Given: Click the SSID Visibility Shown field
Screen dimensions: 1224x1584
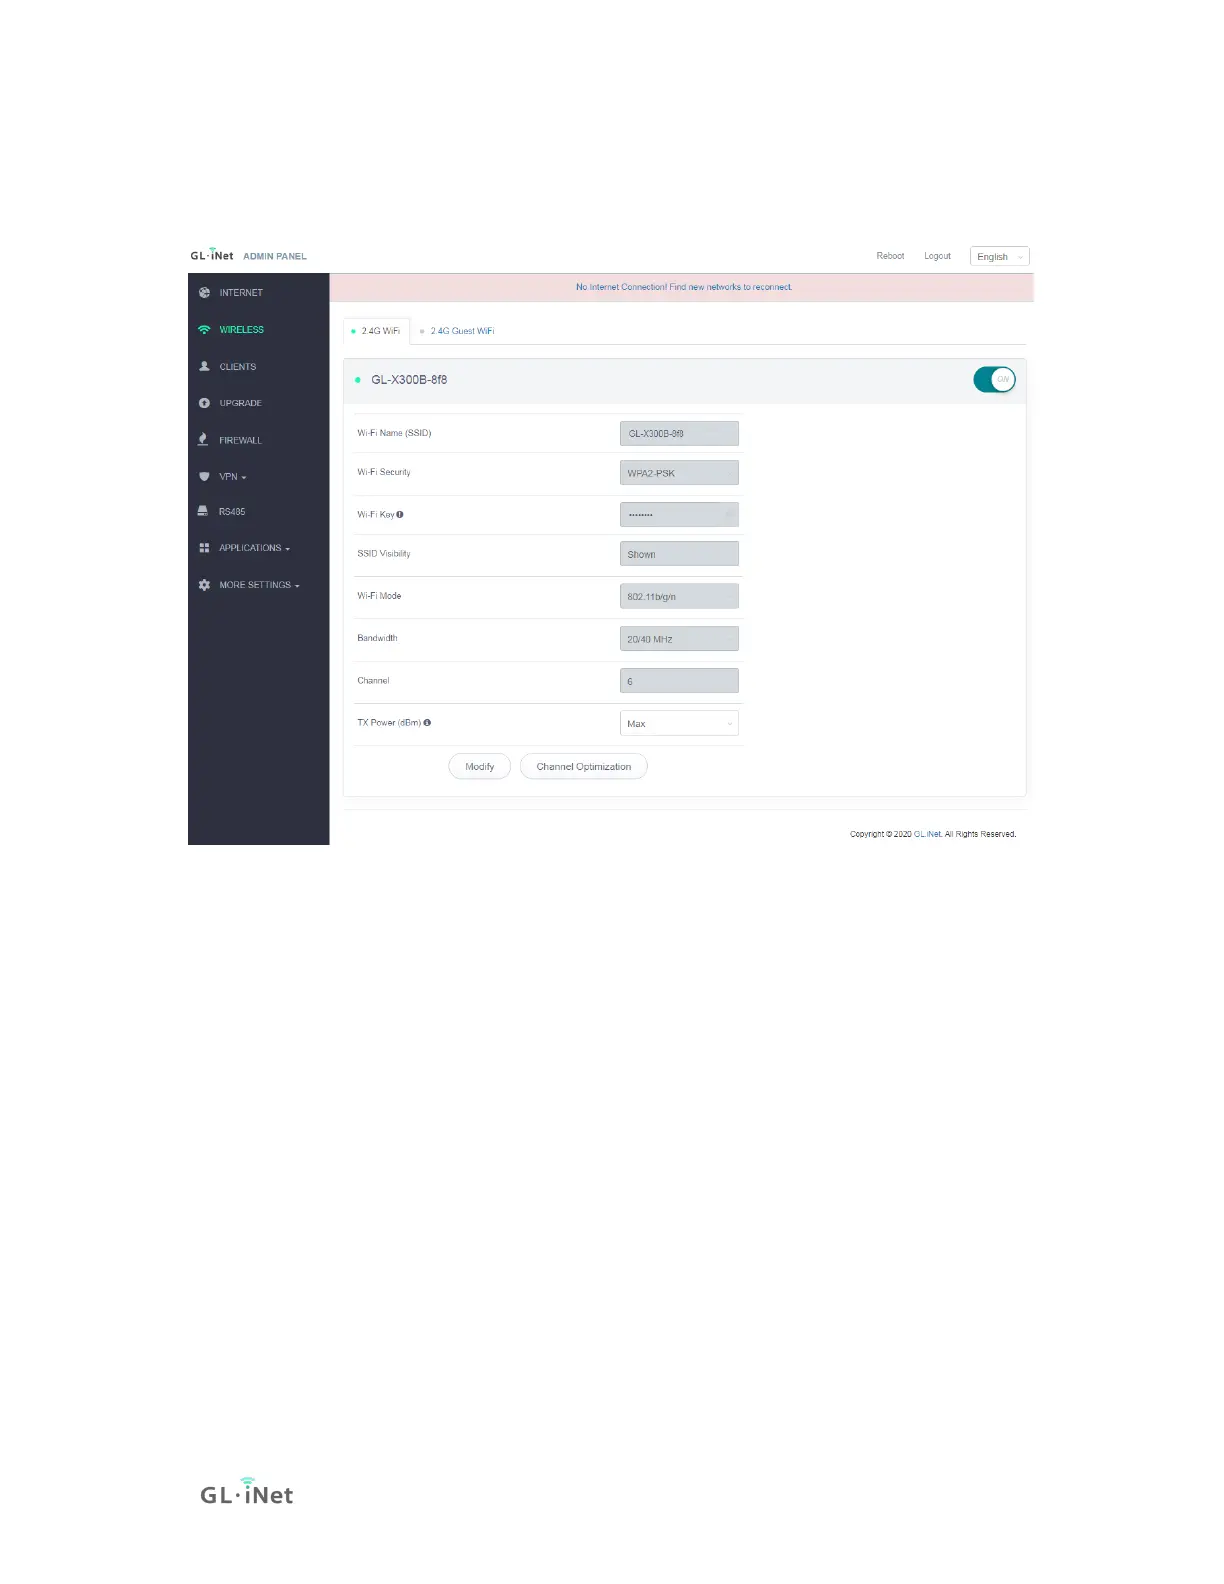Looking at the screenshot, I should click(x=679, y=554).
